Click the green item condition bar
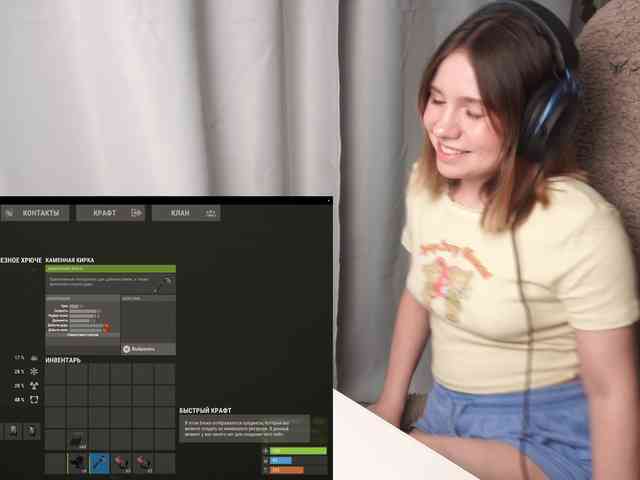Screen dimensions: 640x480 click(111, 269)
